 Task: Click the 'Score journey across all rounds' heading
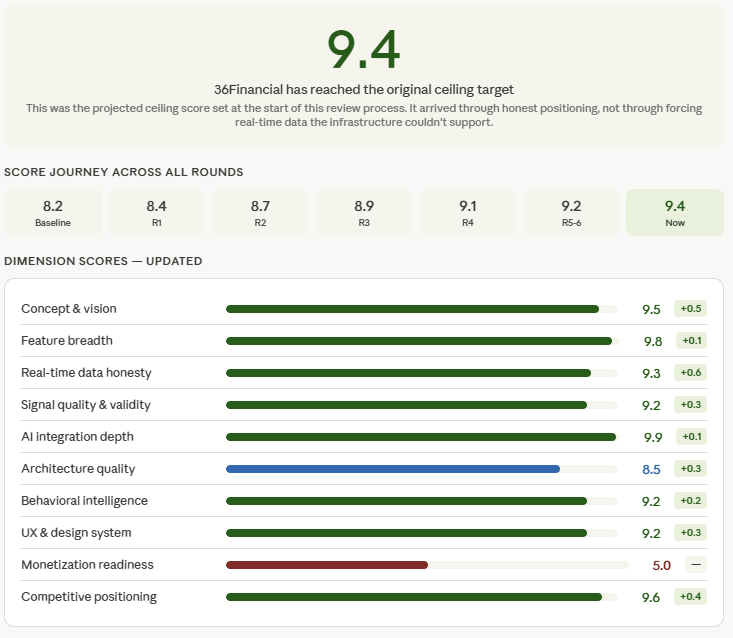(123, 172)
